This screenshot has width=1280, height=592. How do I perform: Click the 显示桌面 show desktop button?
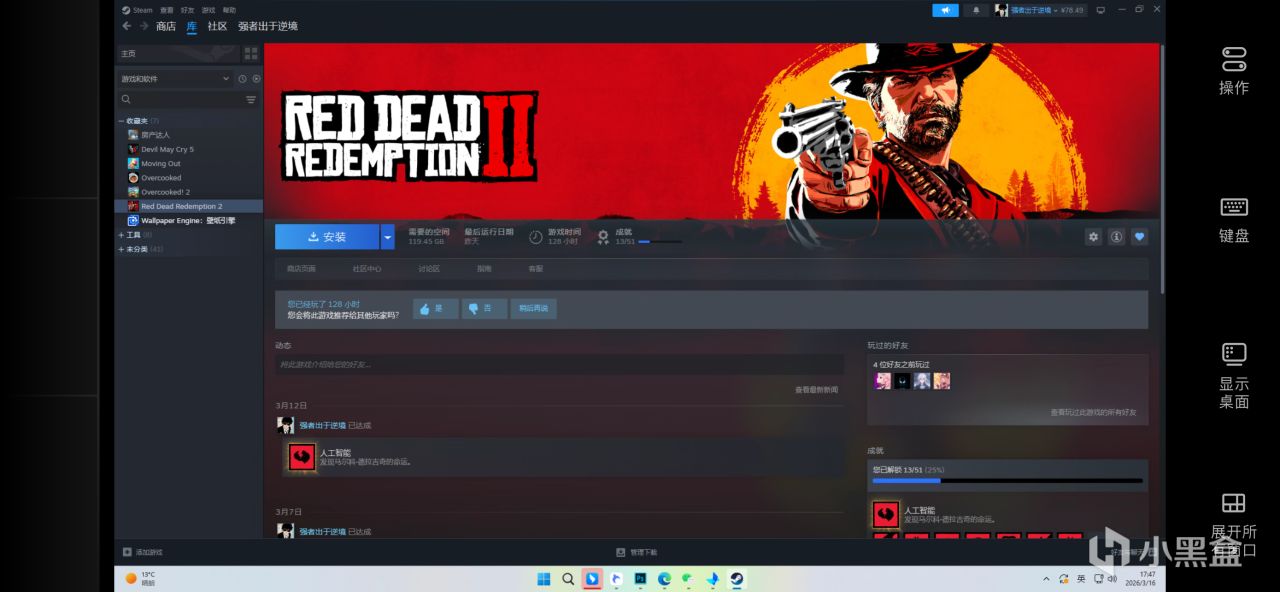point(1234,376)
